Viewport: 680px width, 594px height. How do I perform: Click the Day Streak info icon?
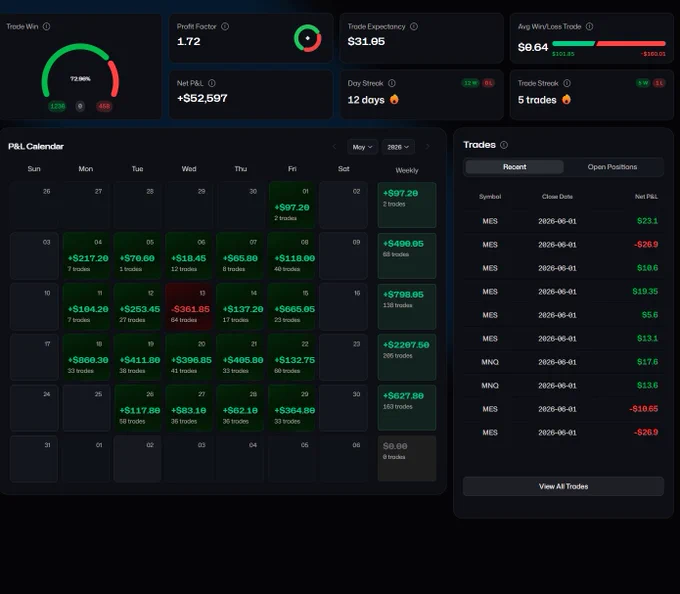(x=392, y=83)
